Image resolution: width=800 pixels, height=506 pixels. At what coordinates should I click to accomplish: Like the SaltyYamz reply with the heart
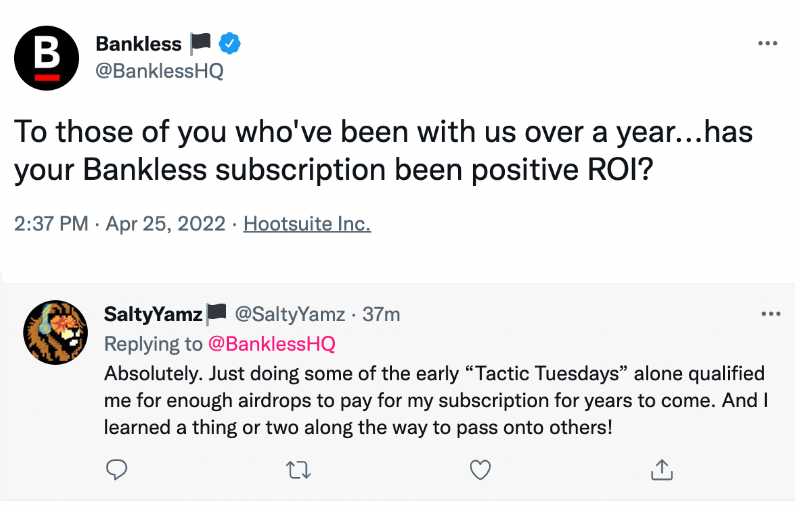pos(481,468)
